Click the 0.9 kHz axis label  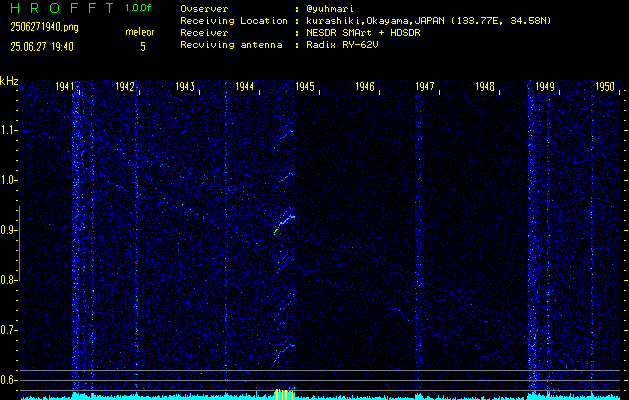click(x=8, y=230)
